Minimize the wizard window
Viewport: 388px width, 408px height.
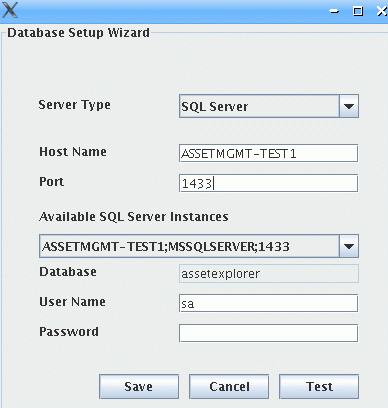(x=334, y=12)
